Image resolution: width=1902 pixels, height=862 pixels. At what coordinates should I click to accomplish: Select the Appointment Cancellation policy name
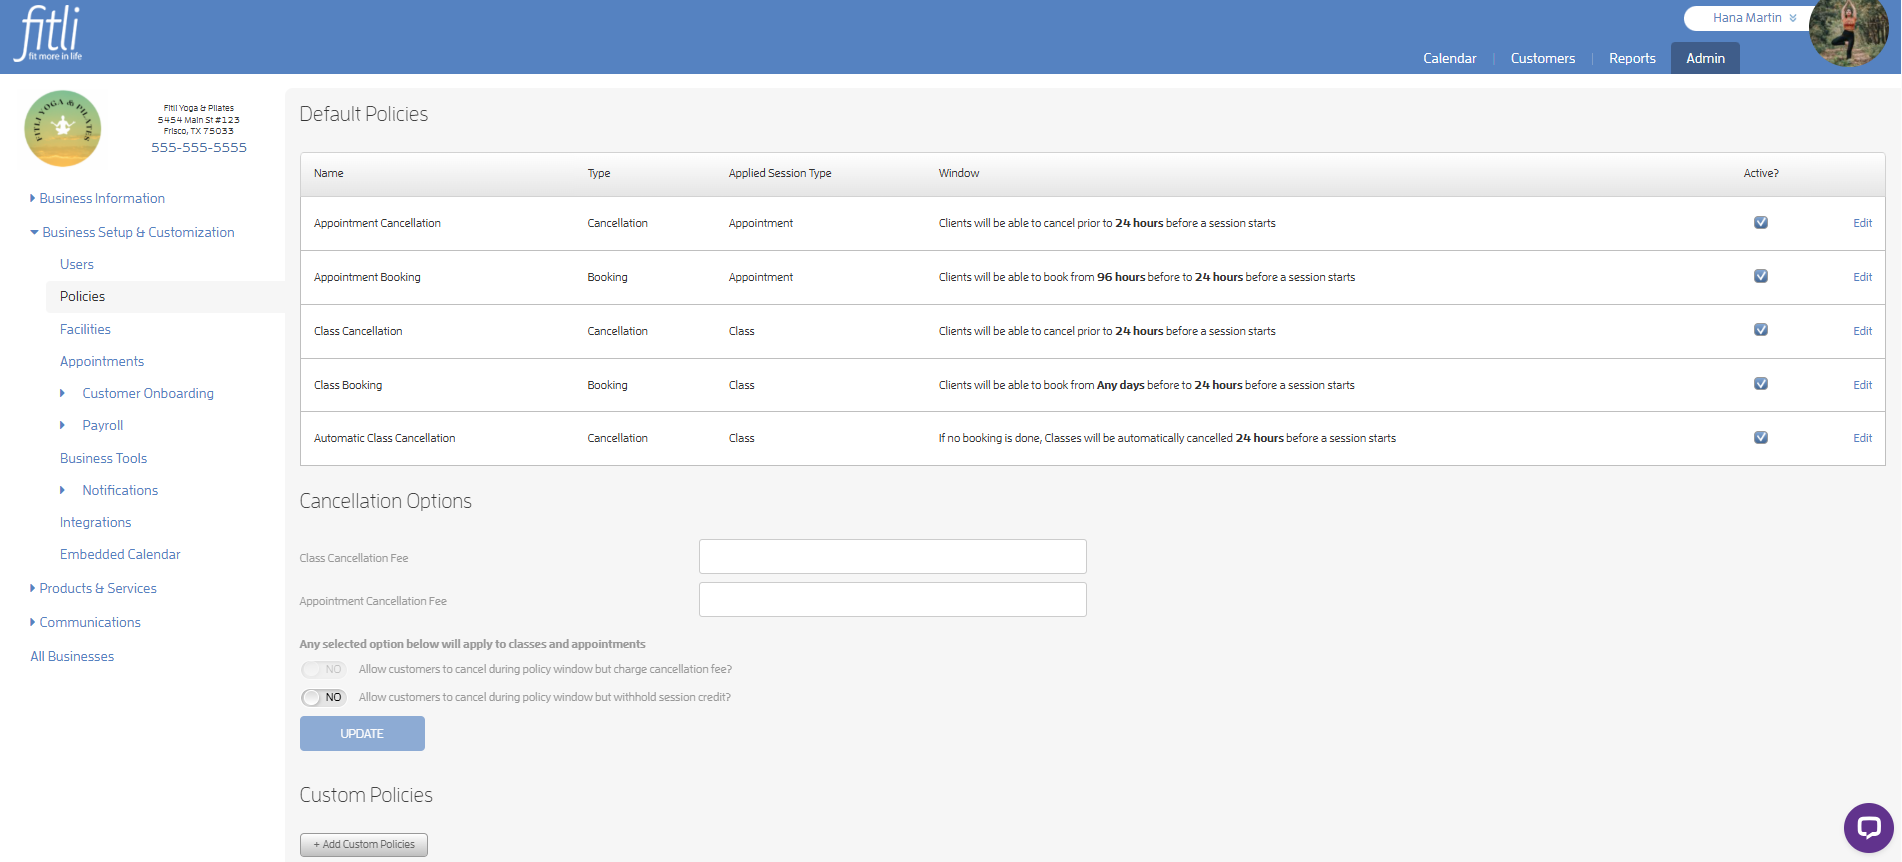point(377,223)
